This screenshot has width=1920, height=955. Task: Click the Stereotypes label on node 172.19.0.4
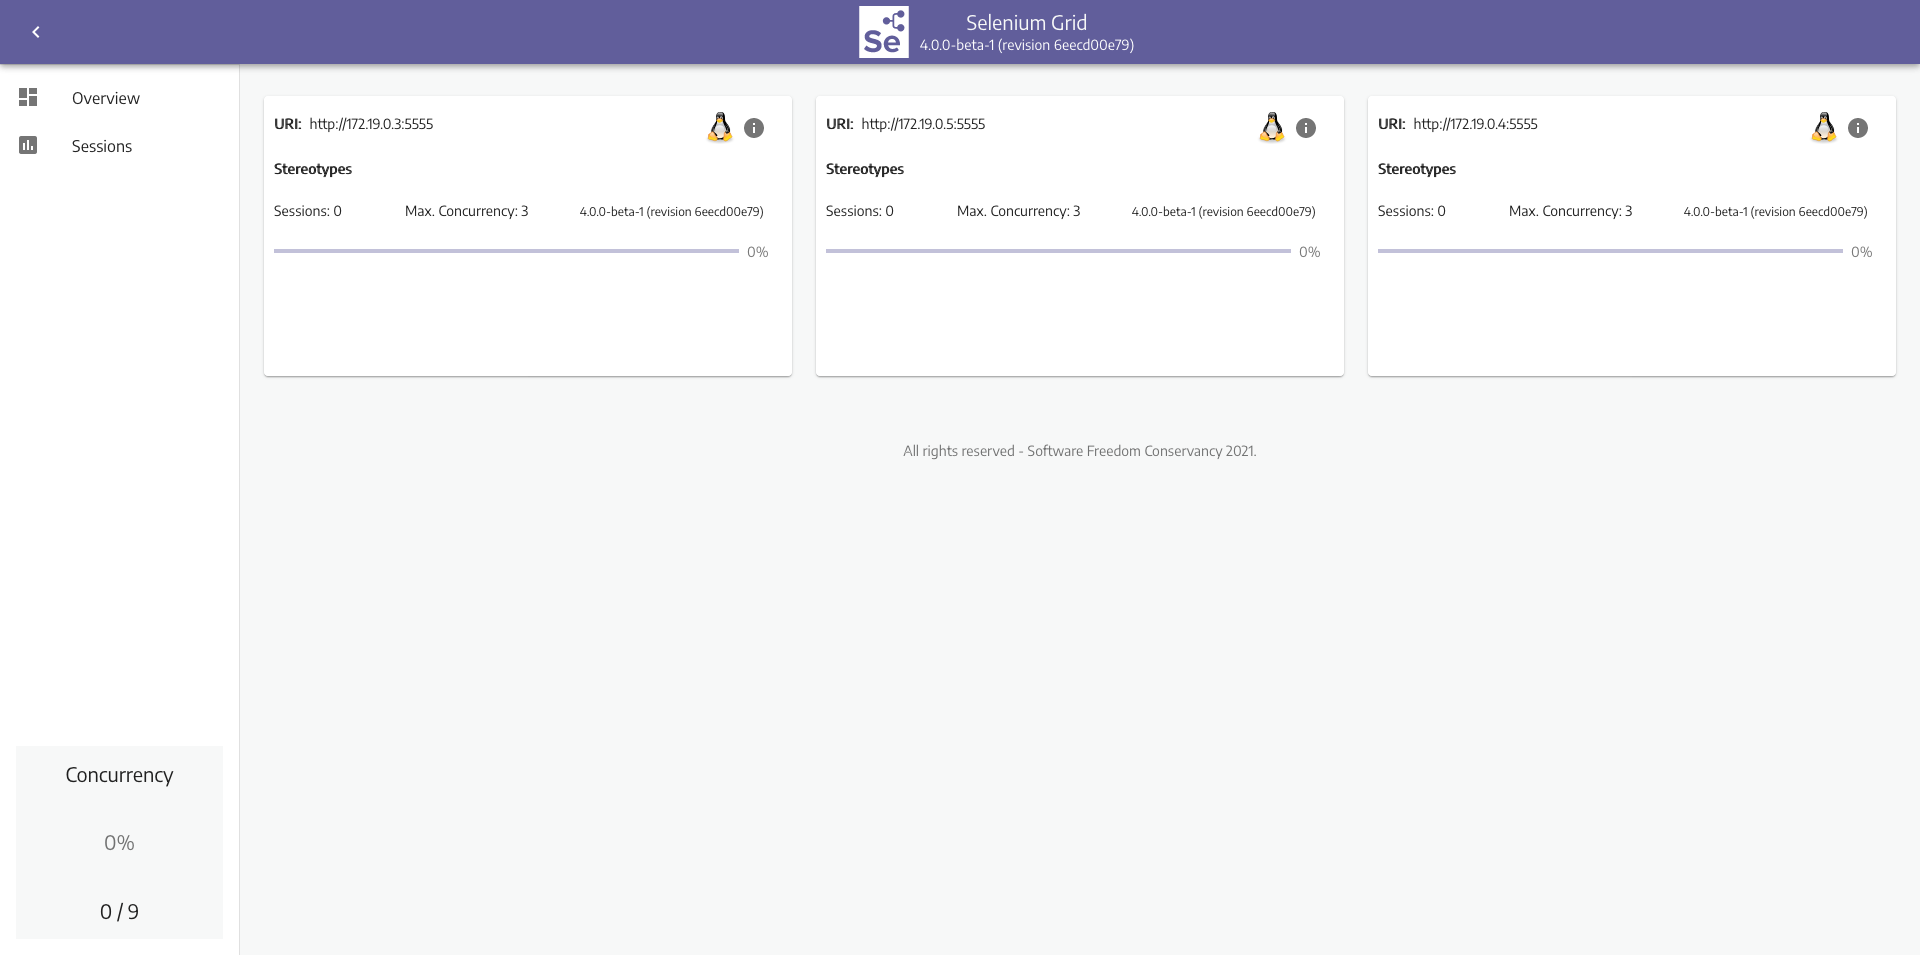[x=1417, y=169]
